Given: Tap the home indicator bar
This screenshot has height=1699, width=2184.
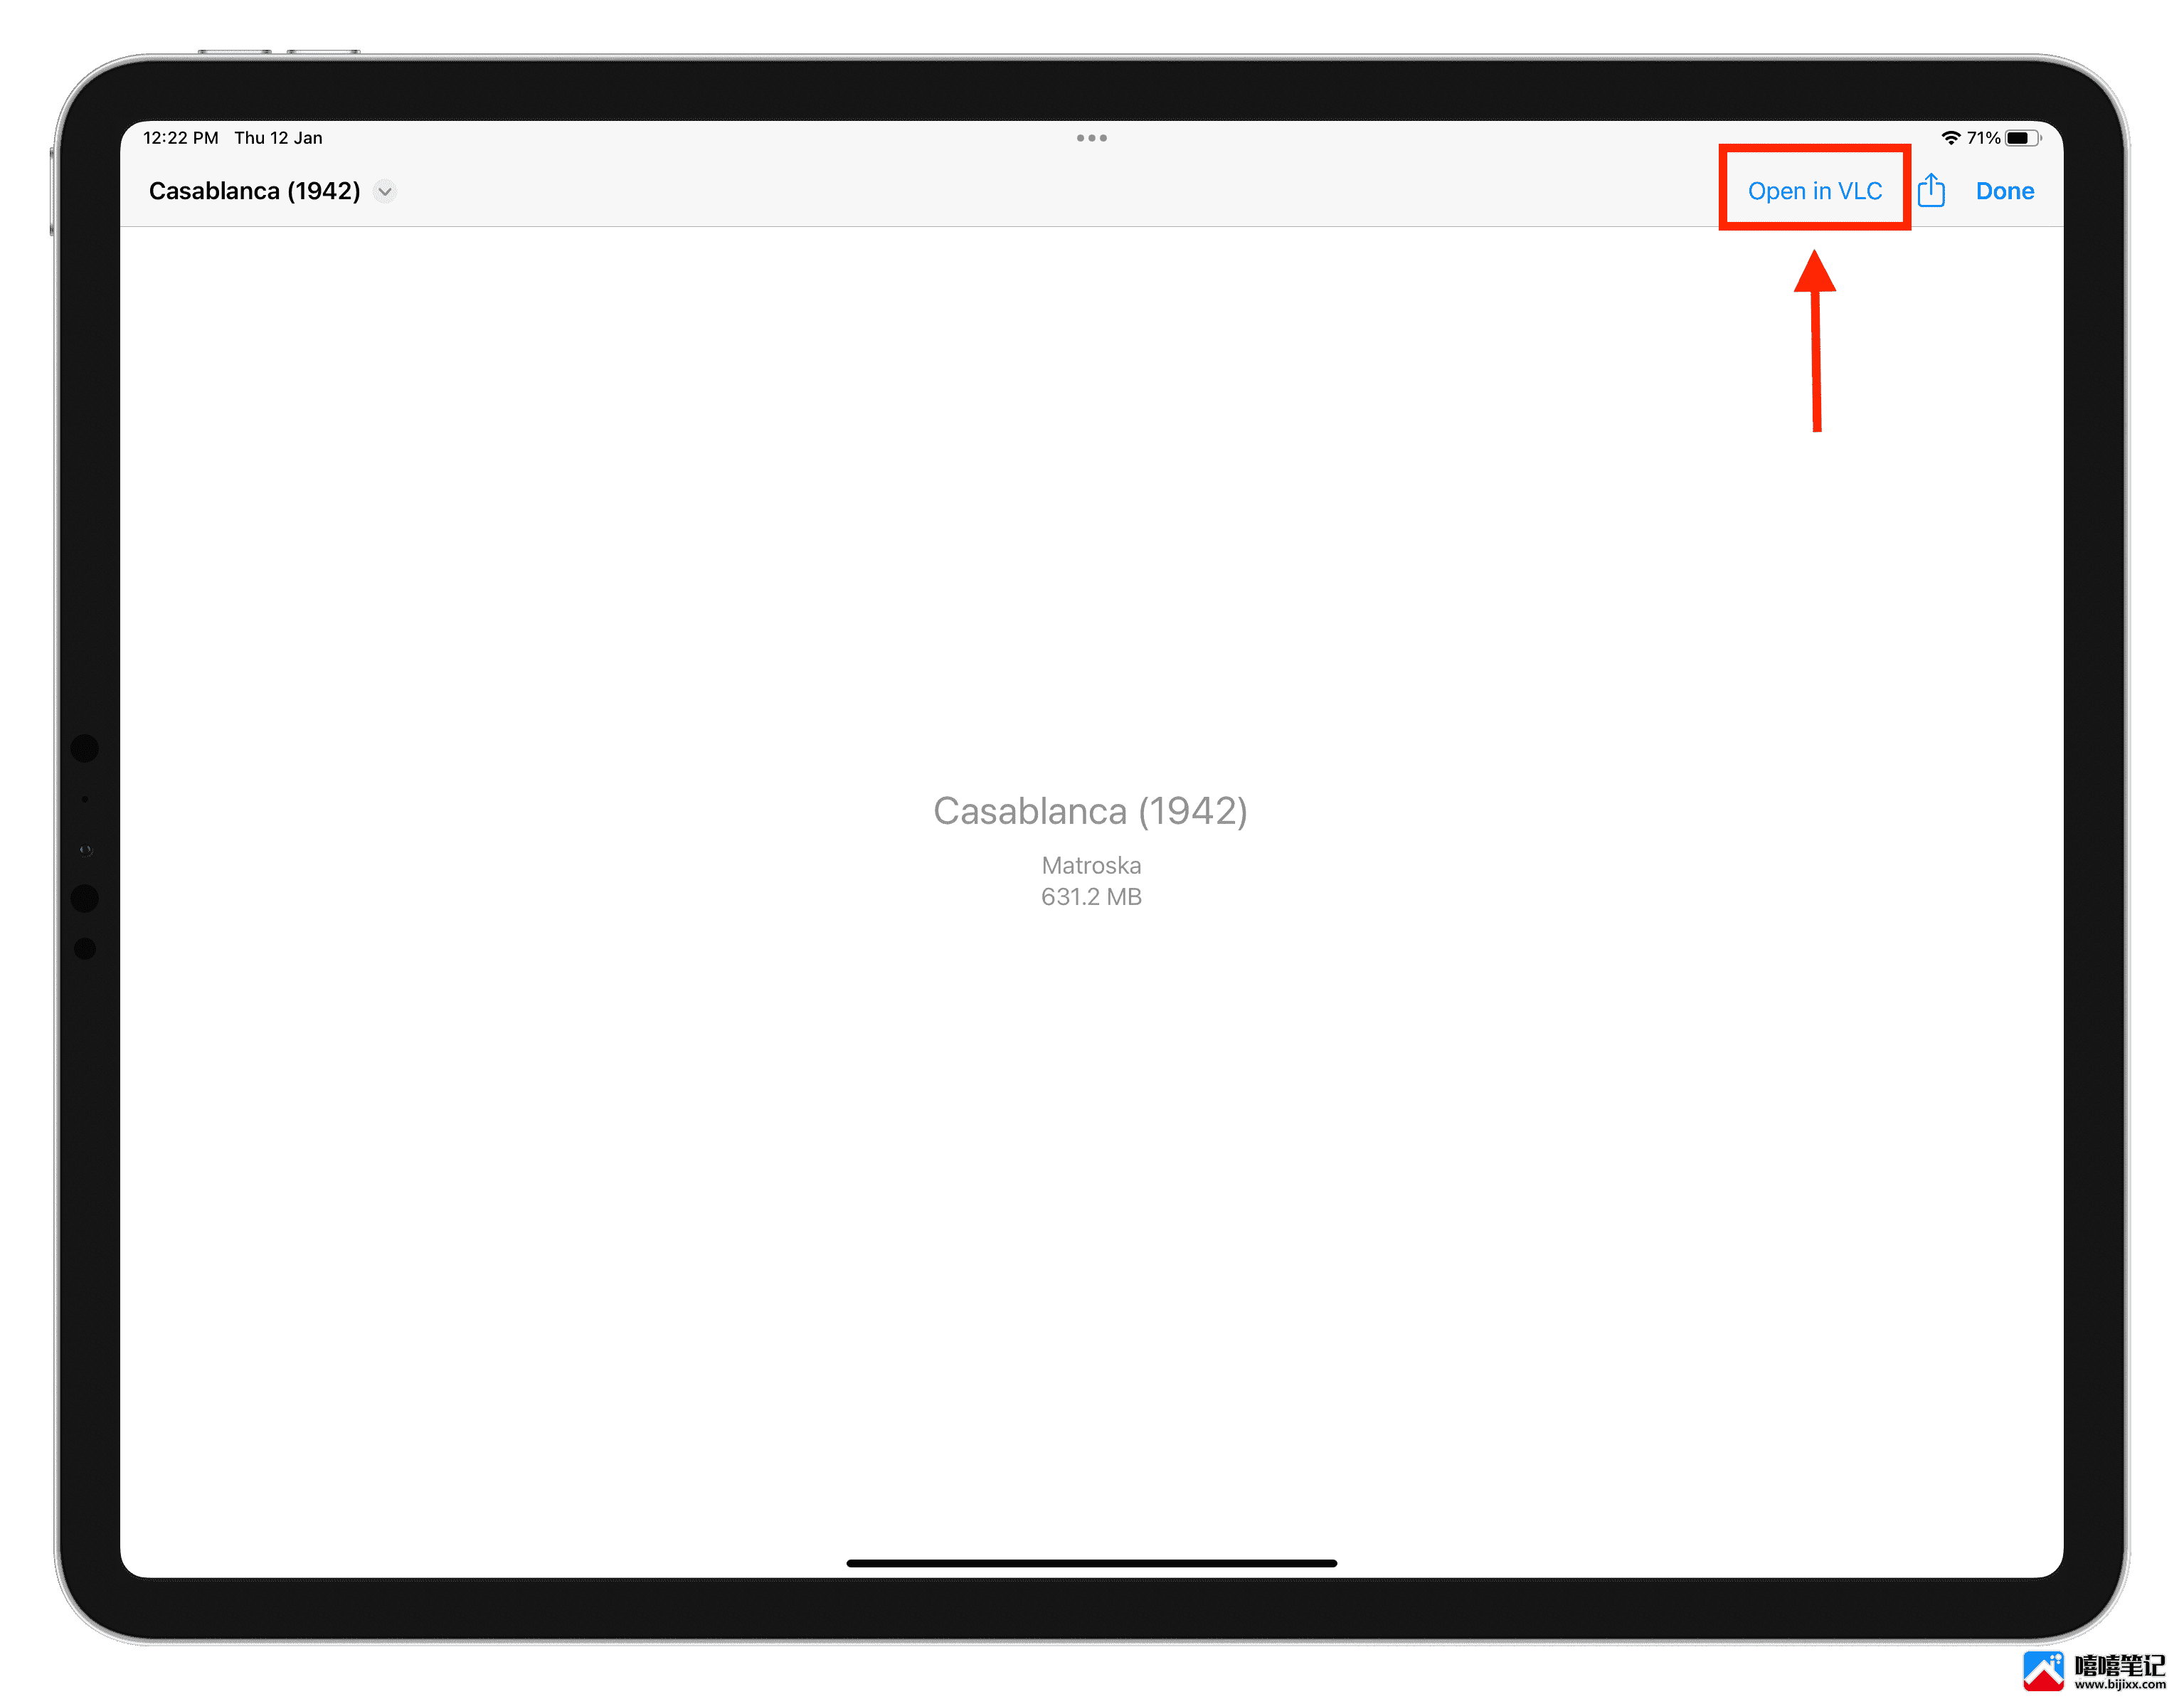Looking at the screenshot, I should 1091,1563.
